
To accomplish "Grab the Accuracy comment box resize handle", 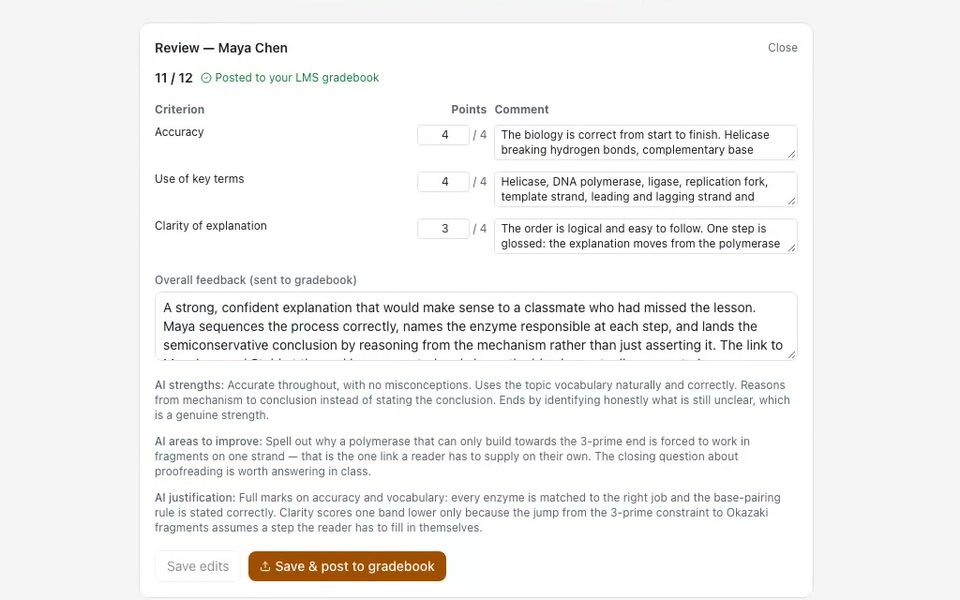I will [x=792, y=154].
